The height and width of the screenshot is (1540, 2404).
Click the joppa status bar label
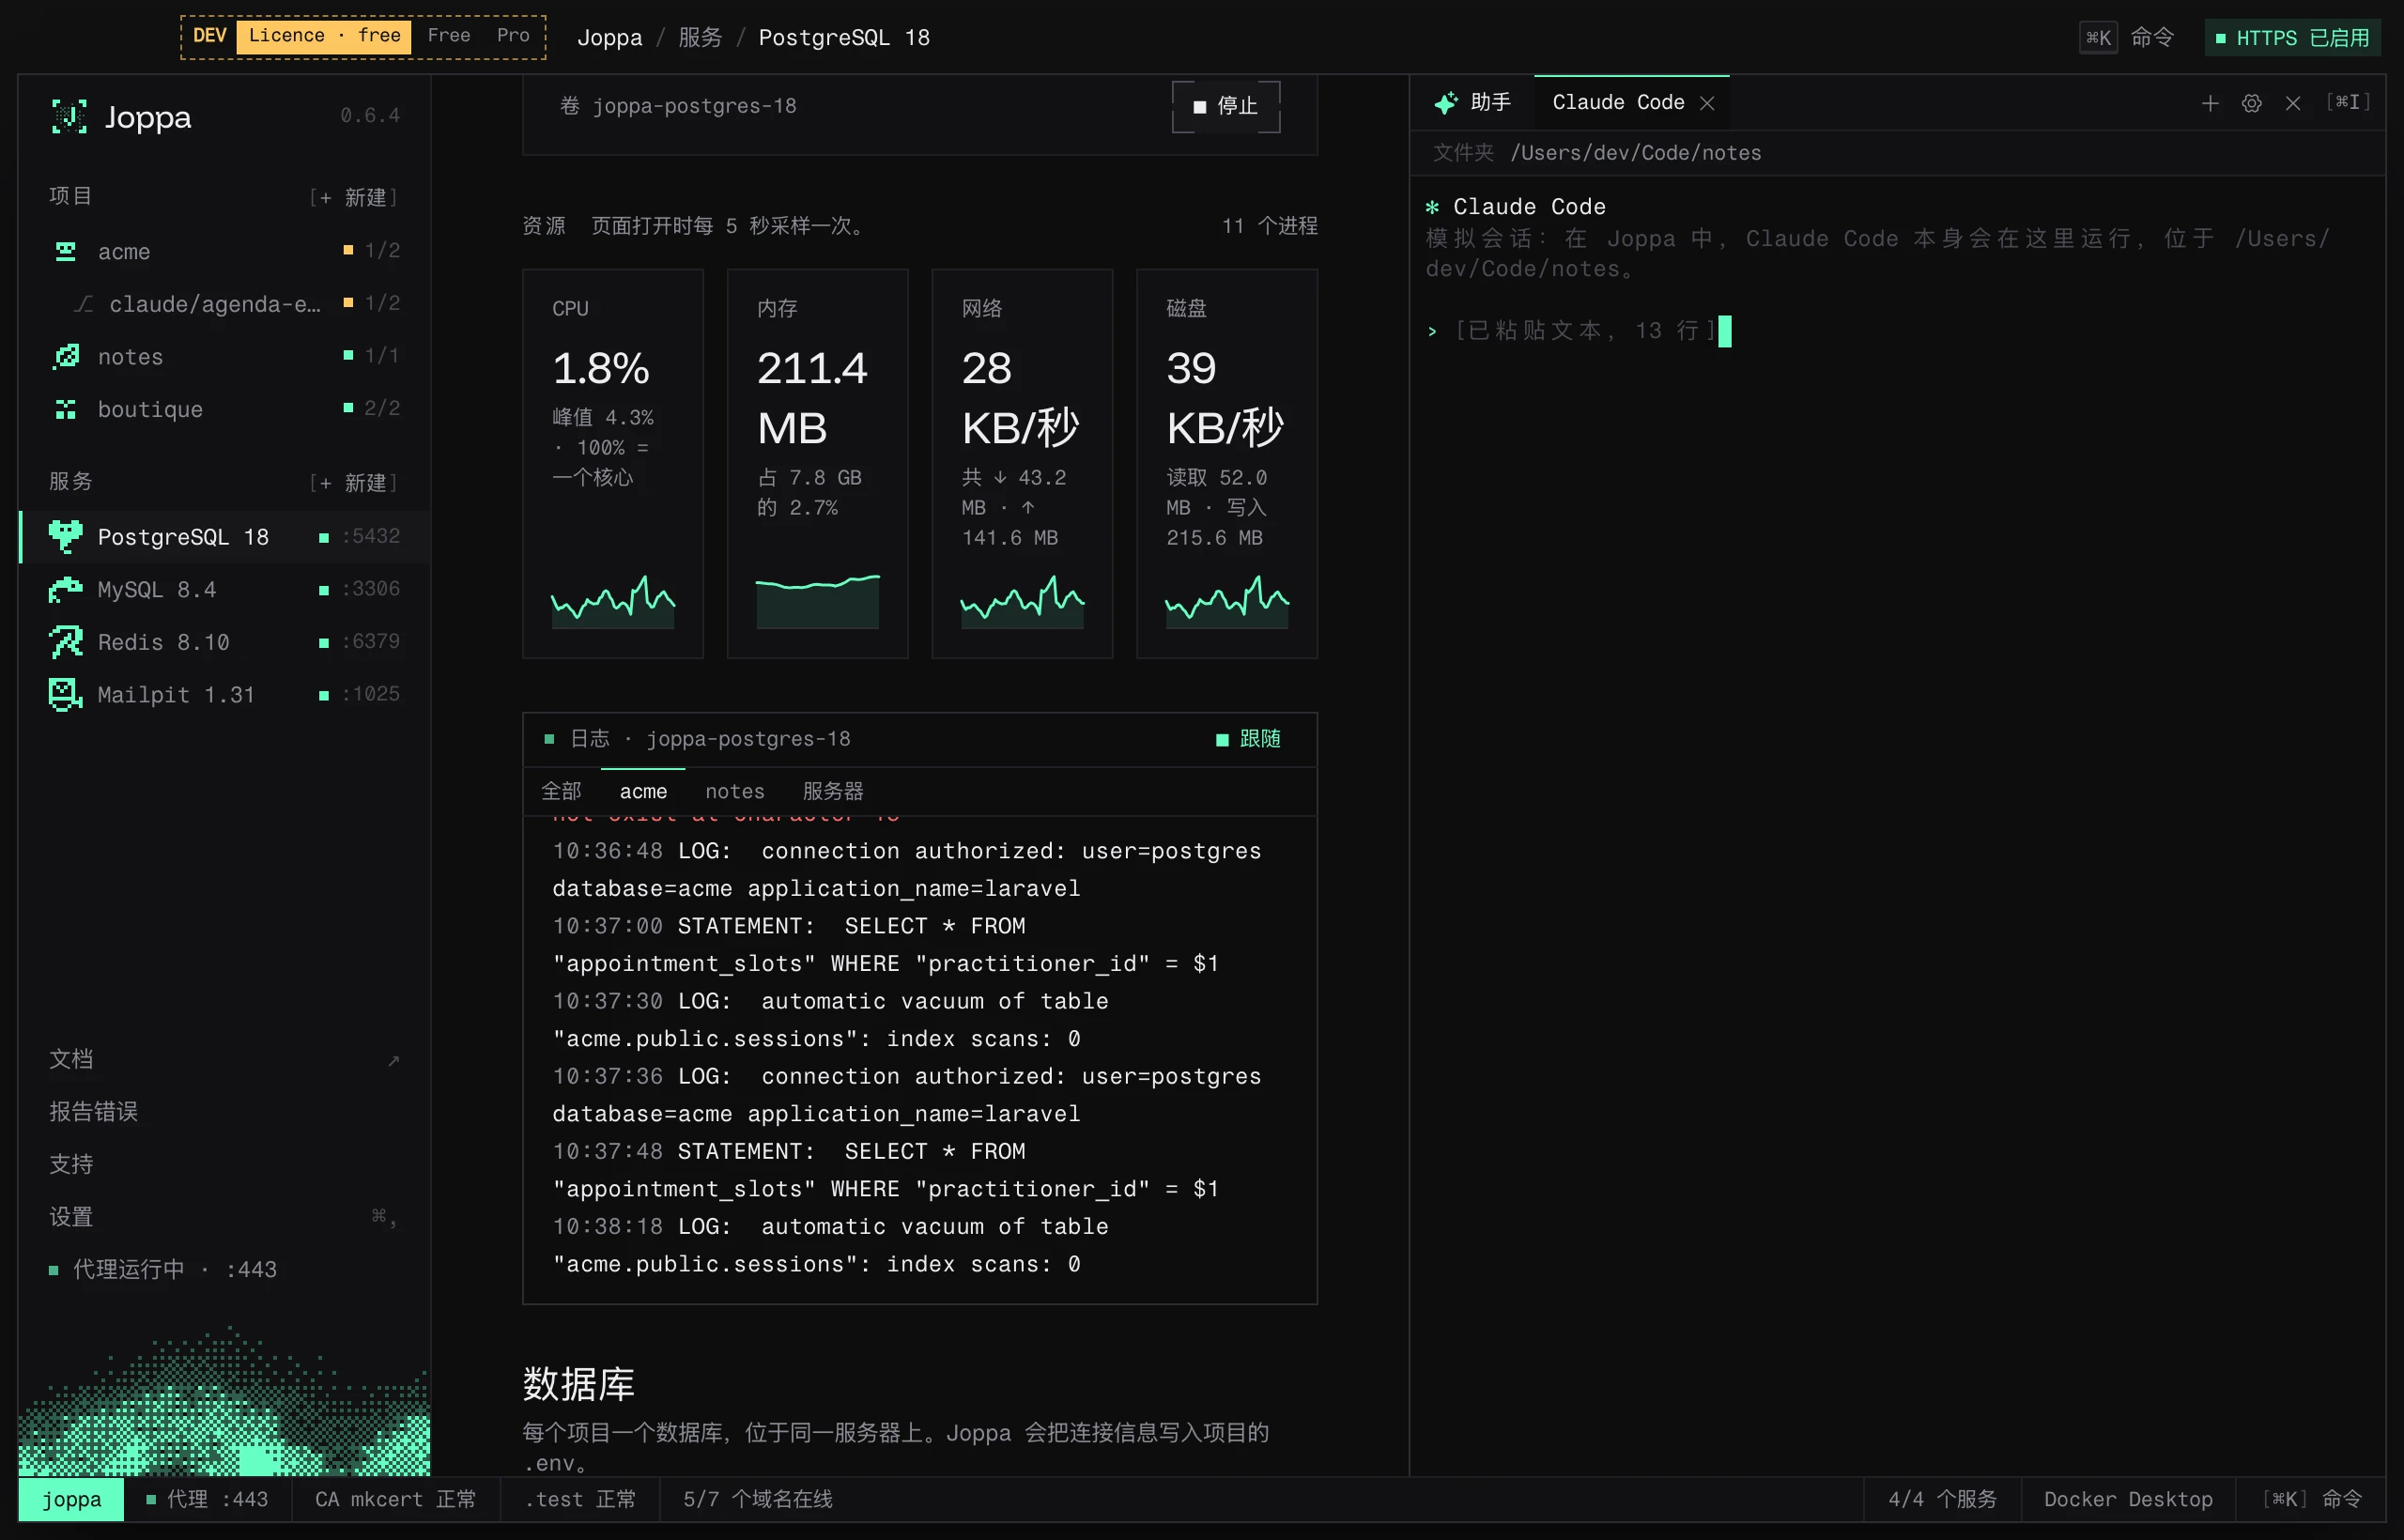tap(71, 1499)
